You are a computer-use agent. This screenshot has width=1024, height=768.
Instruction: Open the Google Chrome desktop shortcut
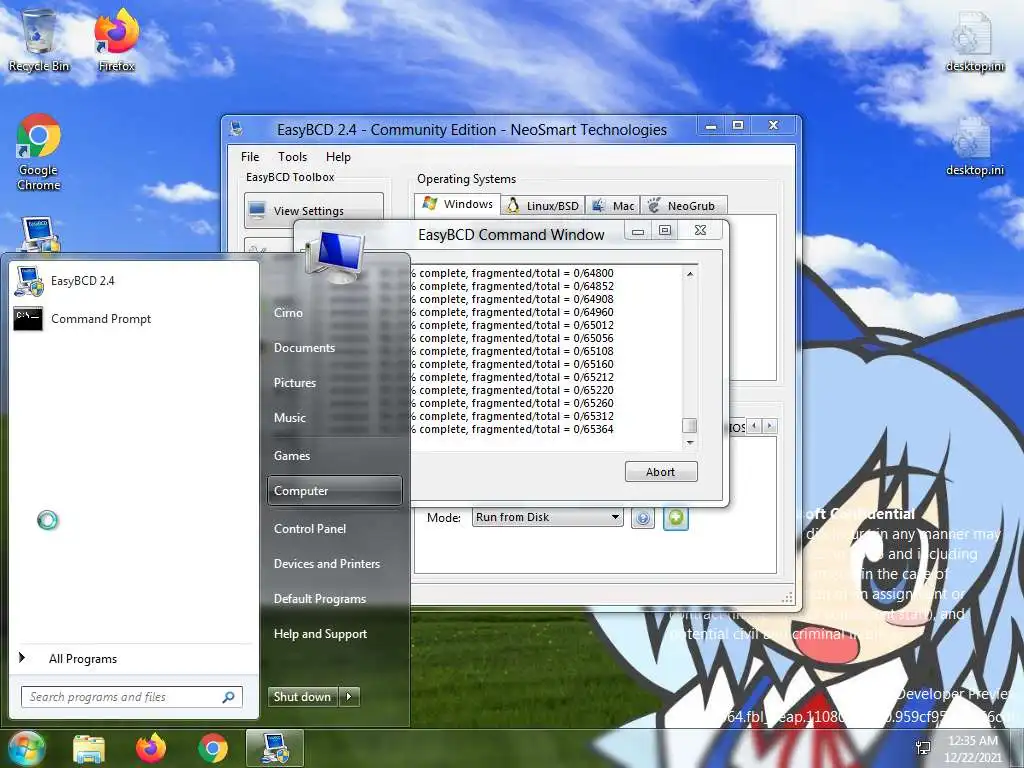pyautogui.click(x=39, y=152)
